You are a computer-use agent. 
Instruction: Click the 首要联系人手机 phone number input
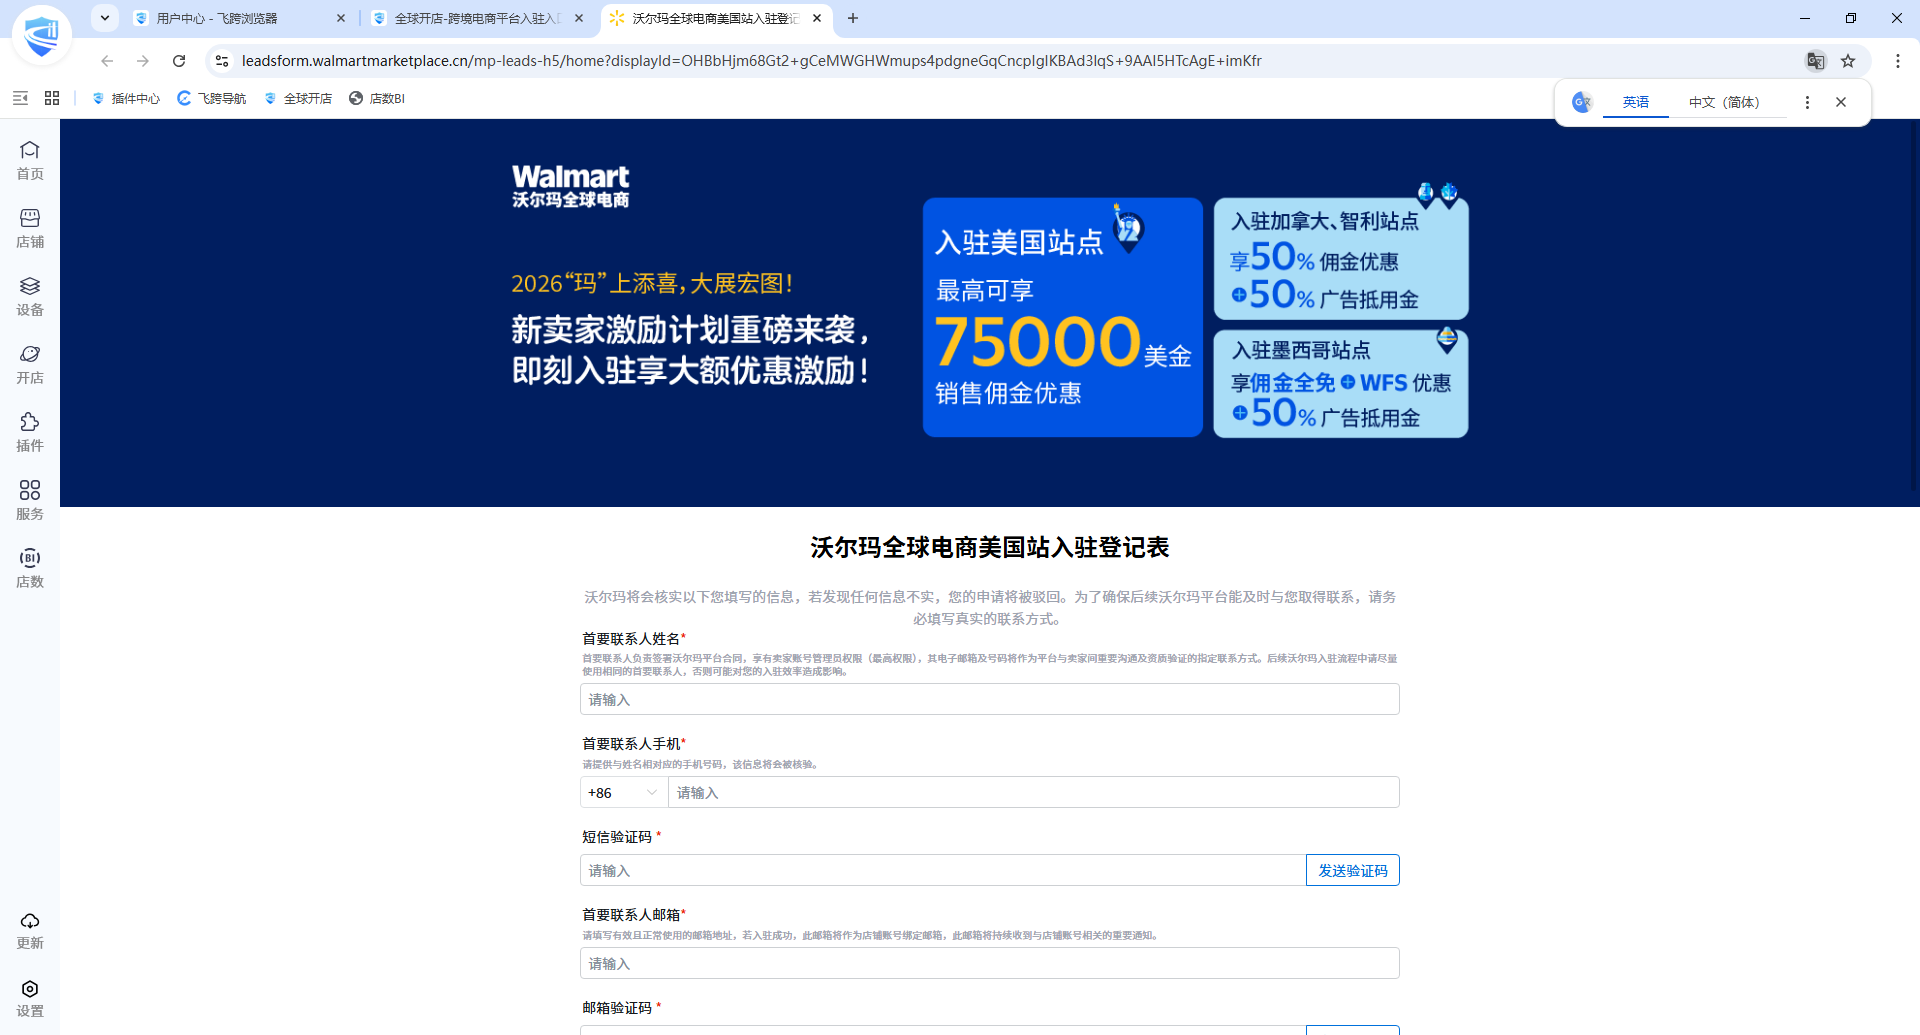point(1033,792)
